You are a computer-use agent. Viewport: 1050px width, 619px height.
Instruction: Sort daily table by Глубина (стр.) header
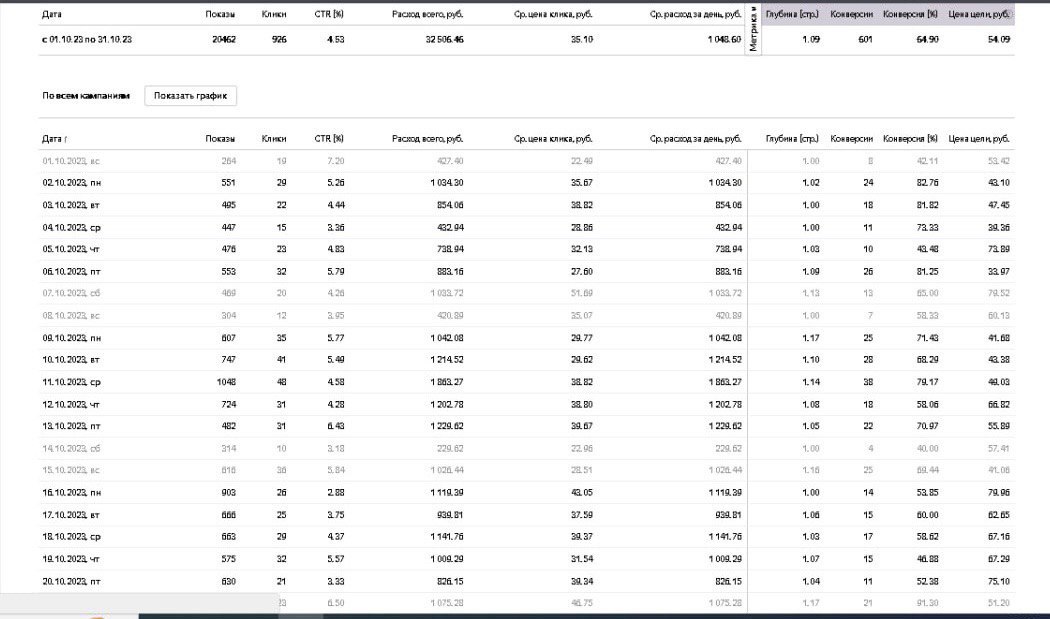[792, 139]
